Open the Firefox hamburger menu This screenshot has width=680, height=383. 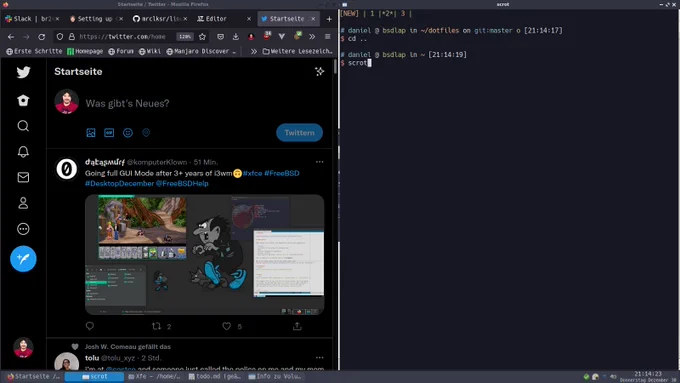pos(328,37)
